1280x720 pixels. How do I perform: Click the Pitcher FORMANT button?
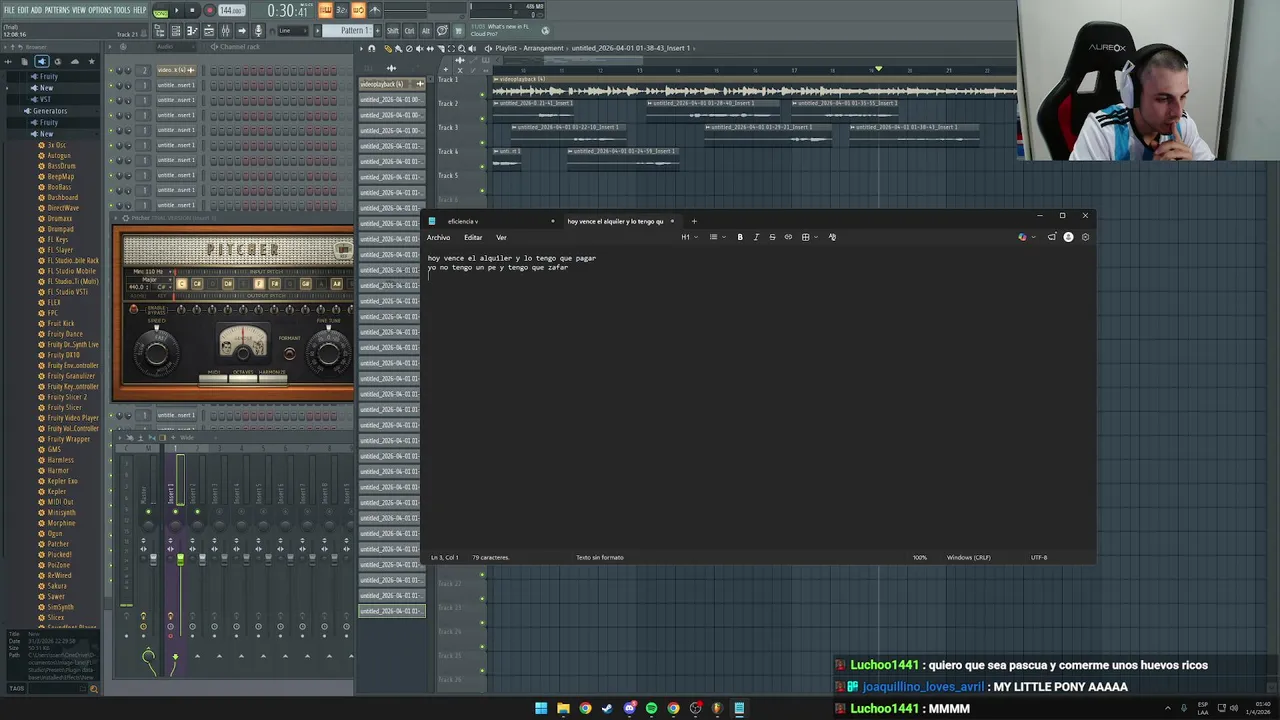[289, 353]
